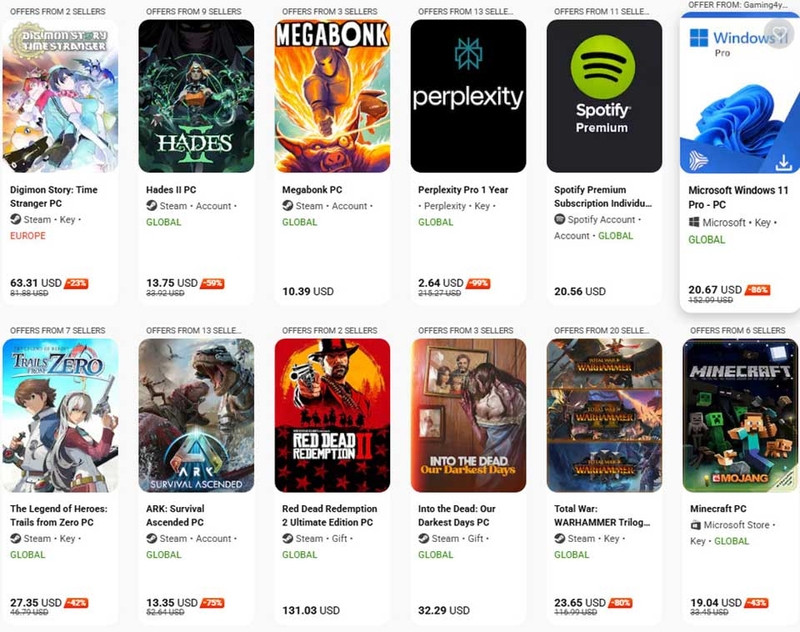Click Steam icon under Digimon Story listing

pos(15,219)
